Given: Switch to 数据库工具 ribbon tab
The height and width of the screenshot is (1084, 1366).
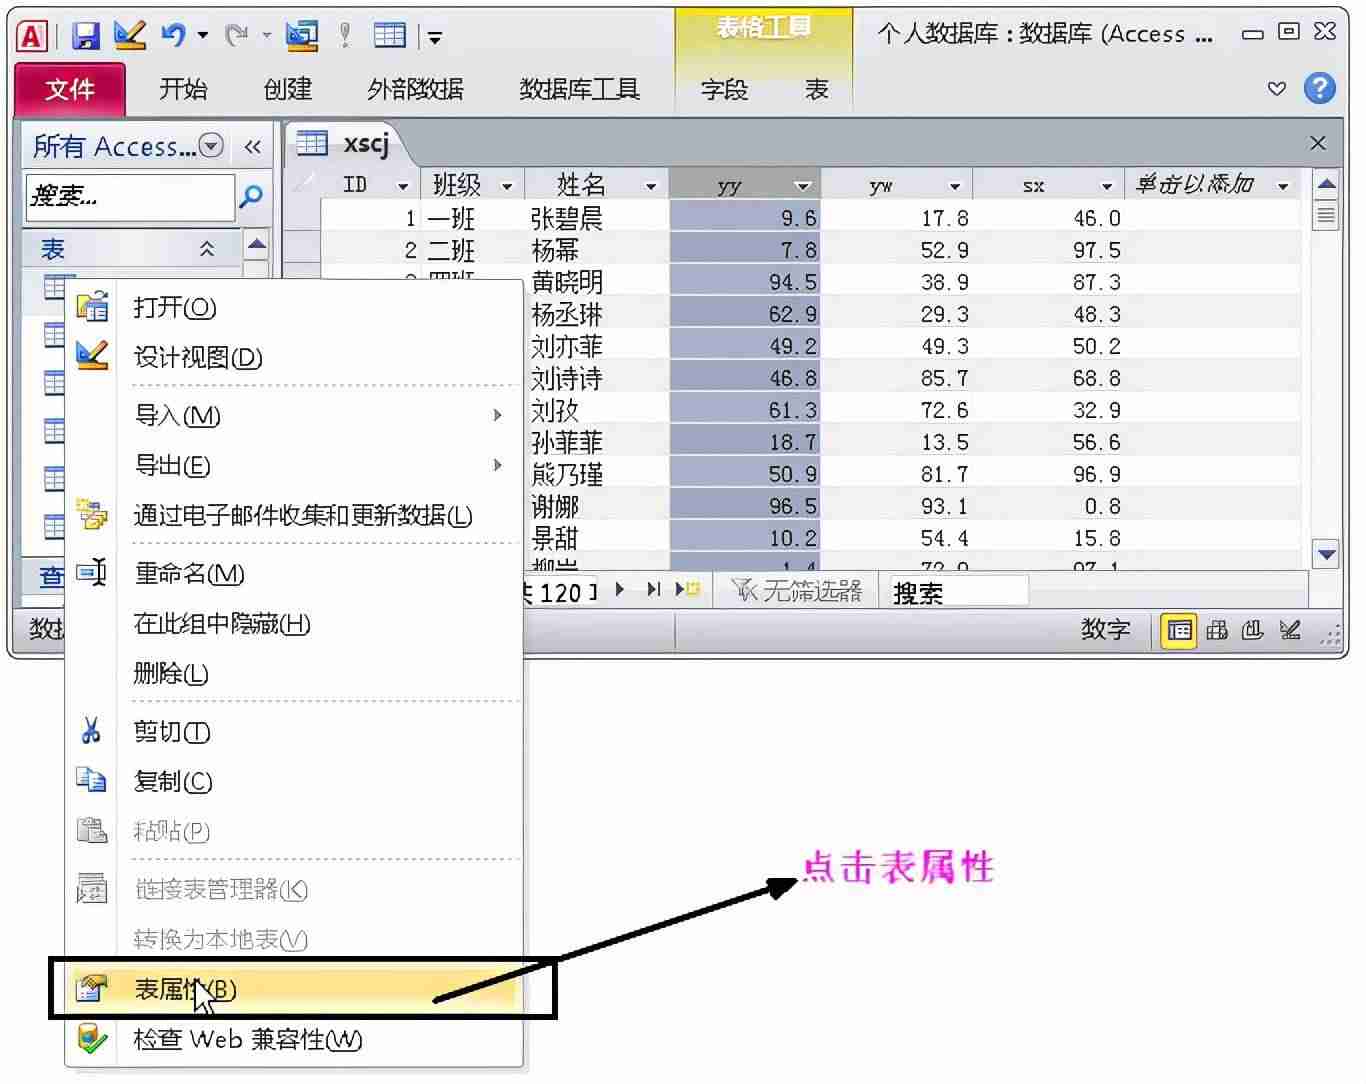Looking at the screenshot, I should click(x=579, y=89).
